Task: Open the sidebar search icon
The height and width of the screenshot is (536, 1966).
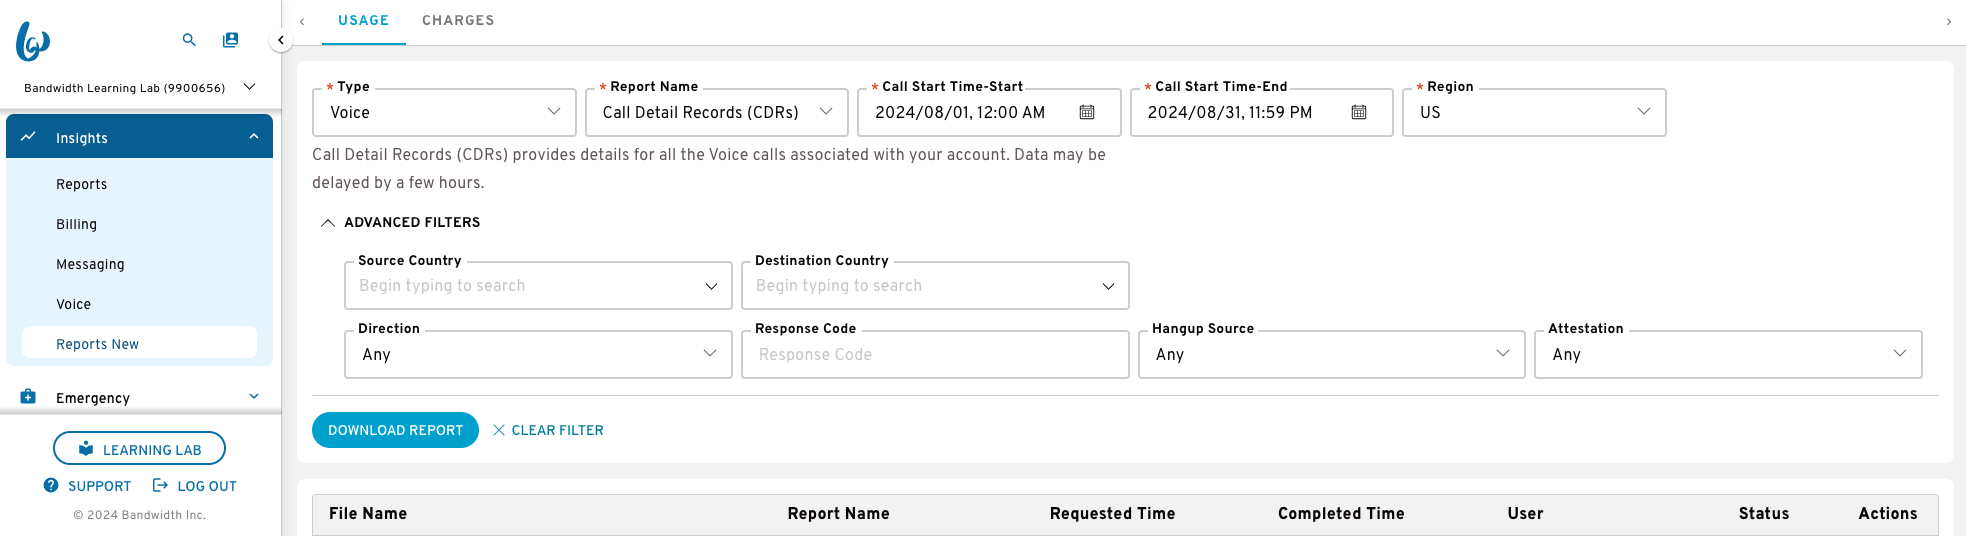Action: pyautogui.click(x=189, y=40)
